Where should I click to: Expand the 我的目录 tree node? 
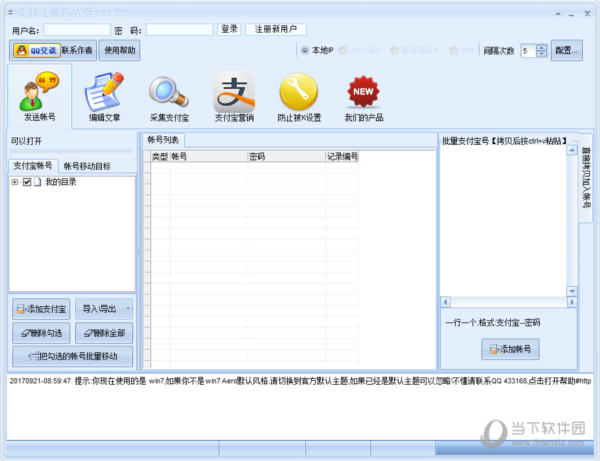click(x=15, y=182)
